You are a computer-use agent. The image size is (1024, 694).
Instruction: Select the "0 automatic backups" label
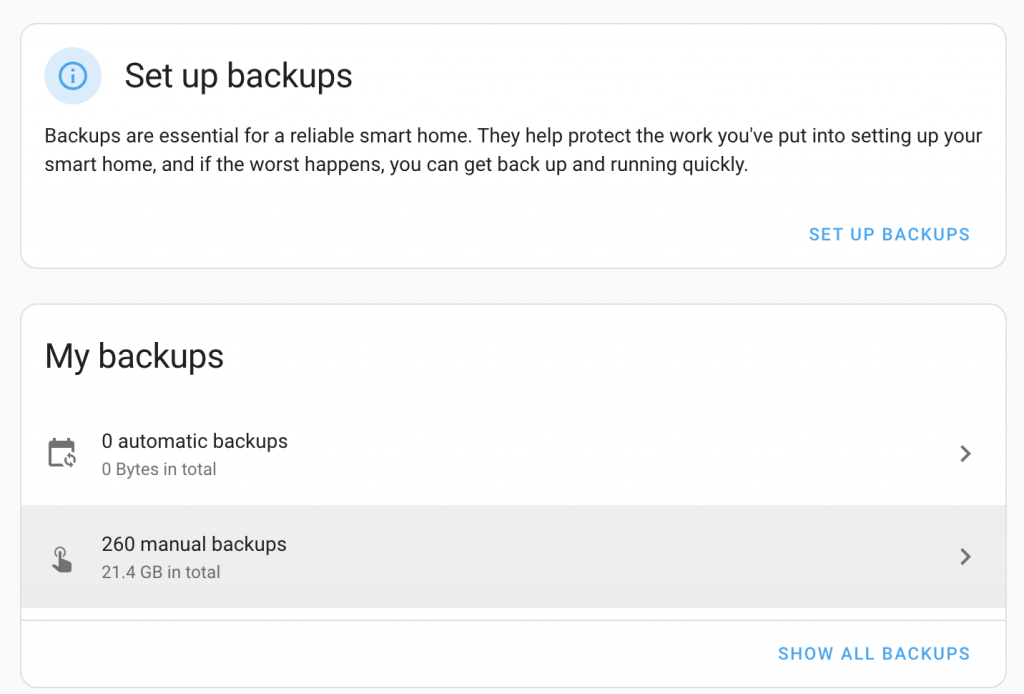pos(194,441)
